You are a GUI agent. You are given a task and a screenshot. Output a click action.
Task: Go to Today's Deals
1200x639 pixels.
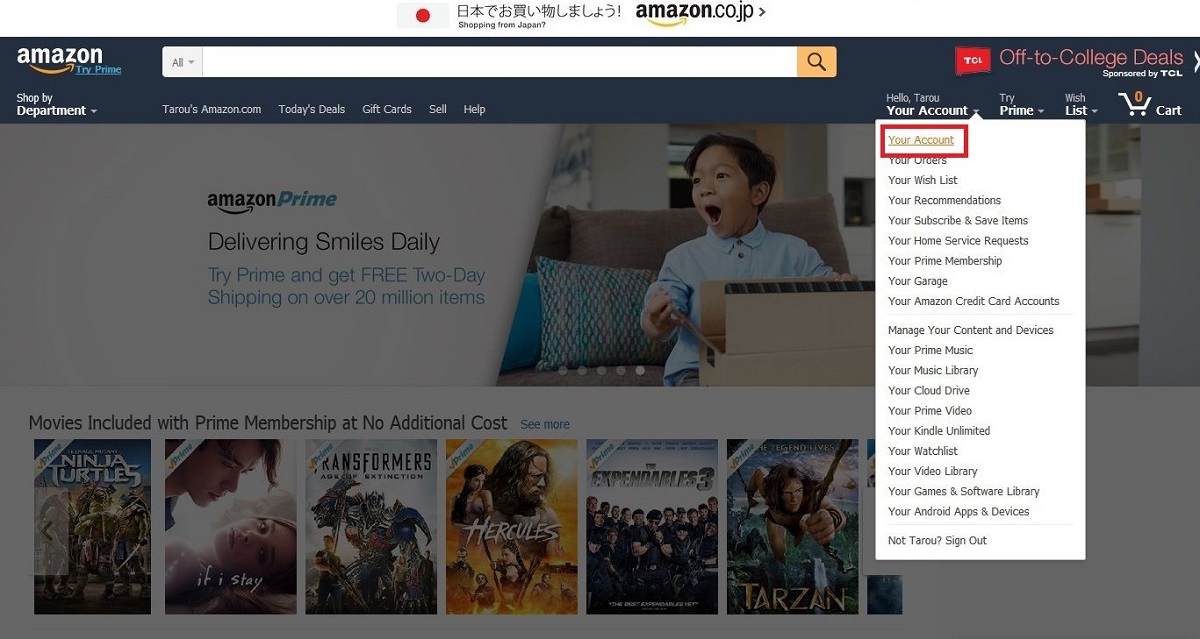312,109
